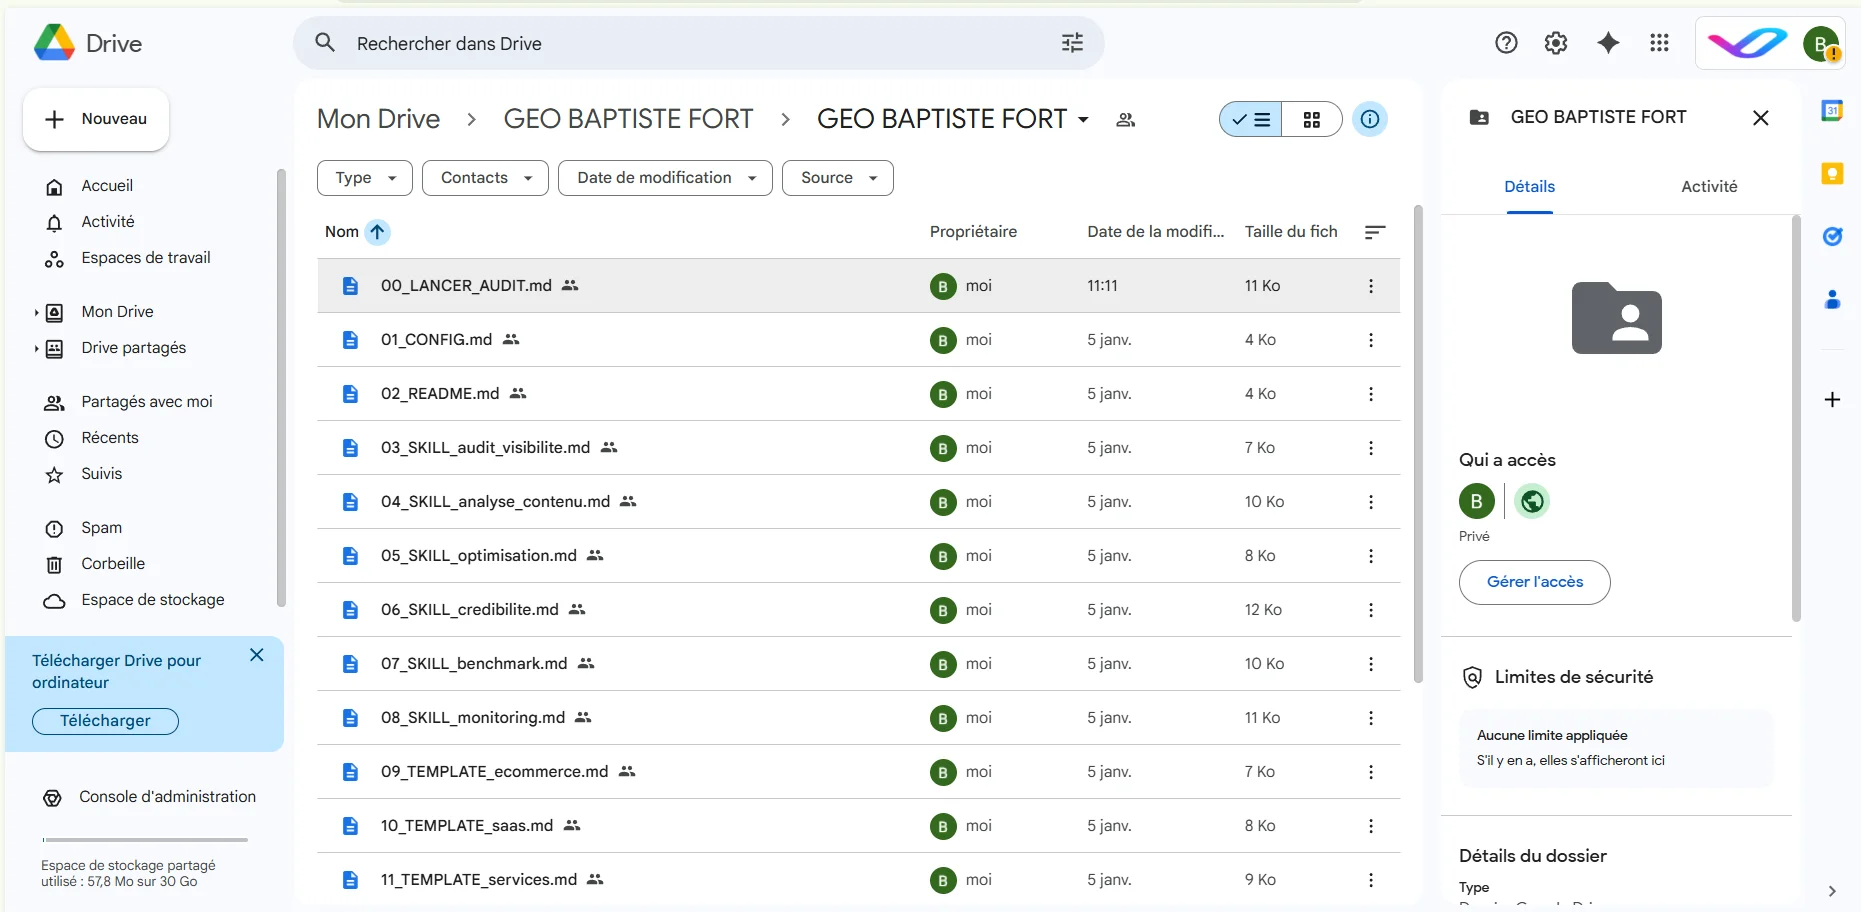
Task: Toggle the sort options icon in the file header
Action: click(x=1374, y=232)
